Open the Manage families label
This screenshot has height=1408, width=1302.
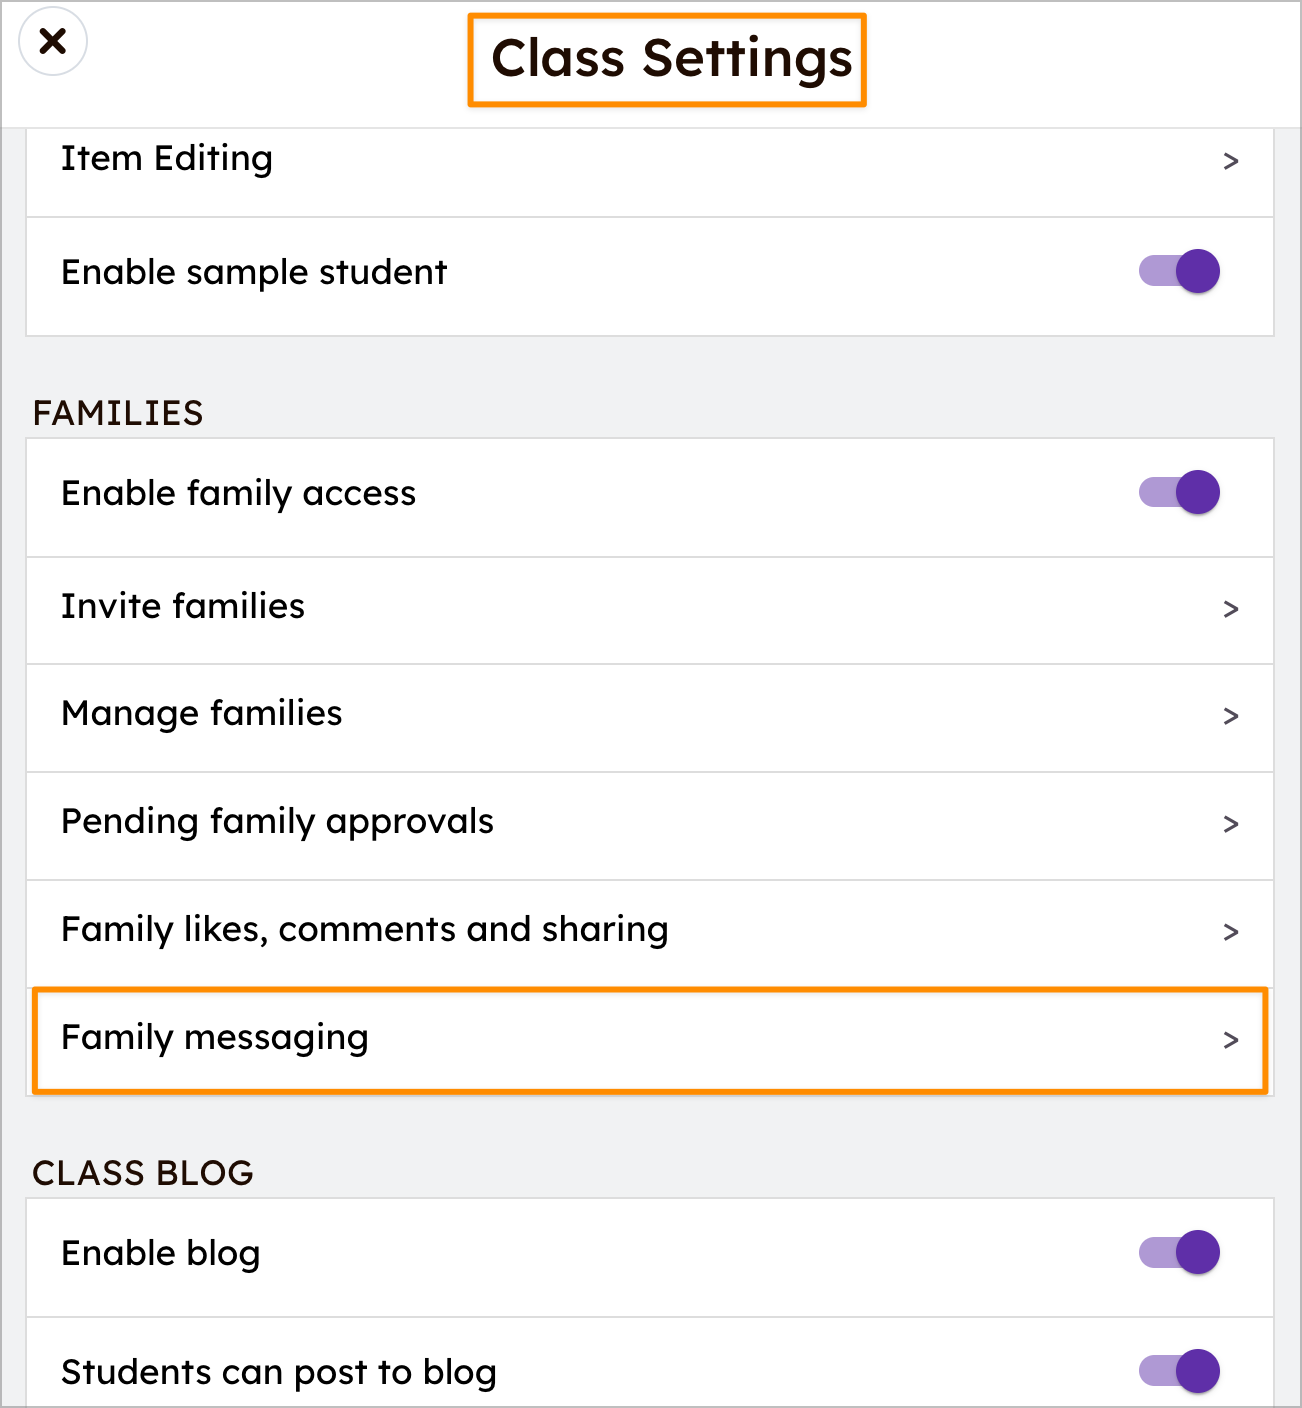point(202,714)
